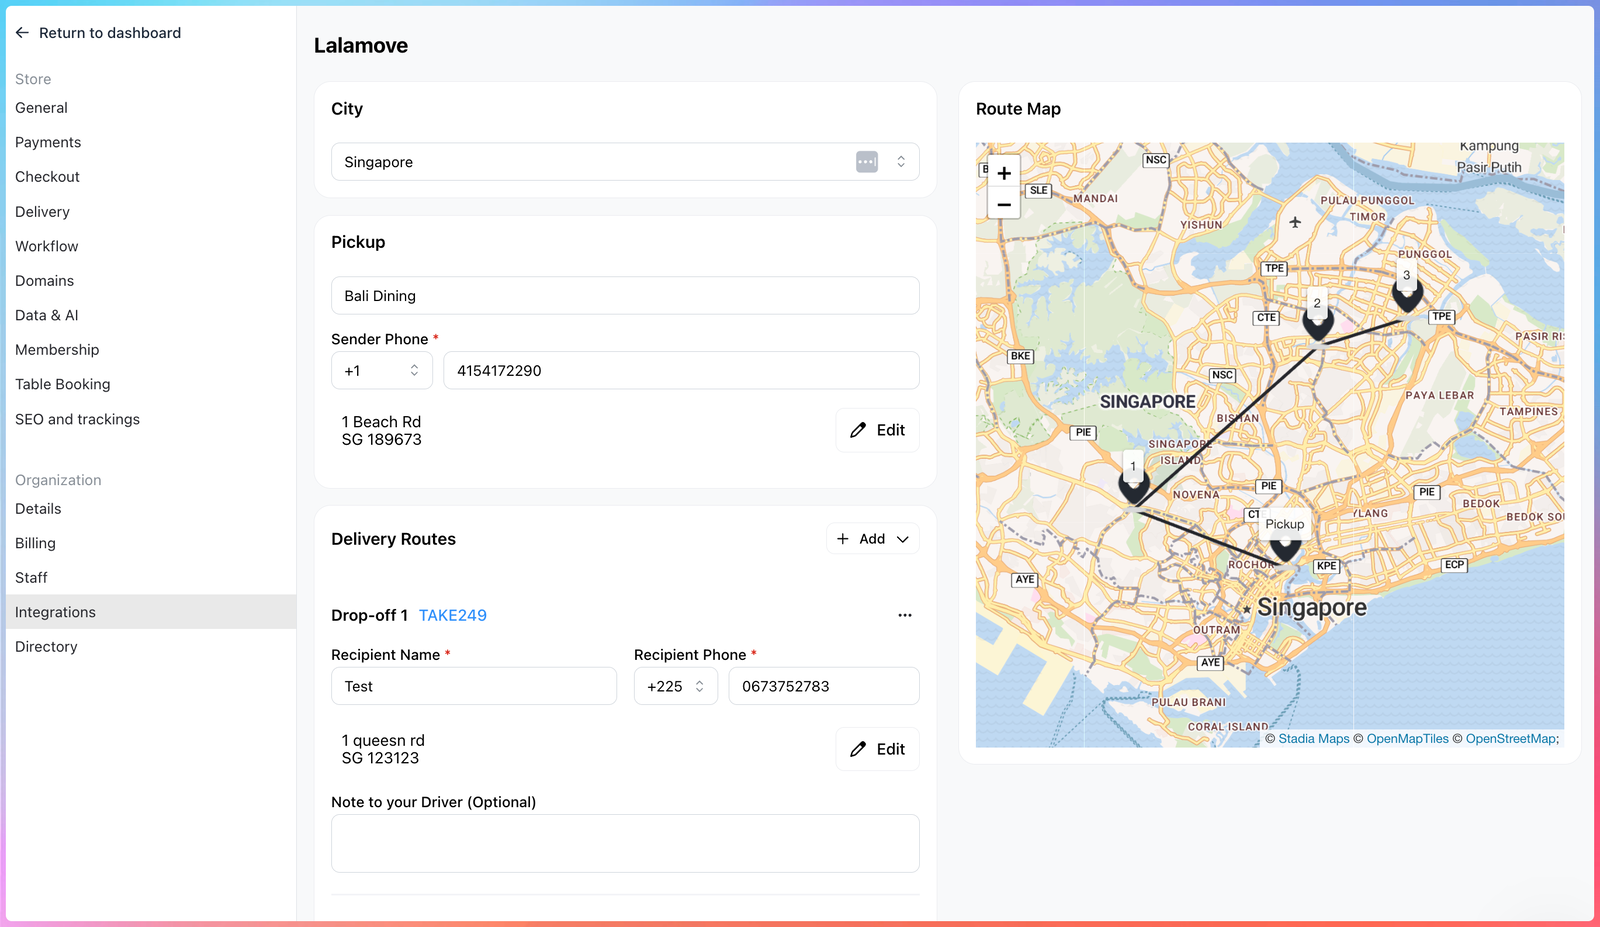The height and width of the screenshot is (927, 1600).
Task: Open the OpenMapTiles attribution link
Action: click(1408, 739)
